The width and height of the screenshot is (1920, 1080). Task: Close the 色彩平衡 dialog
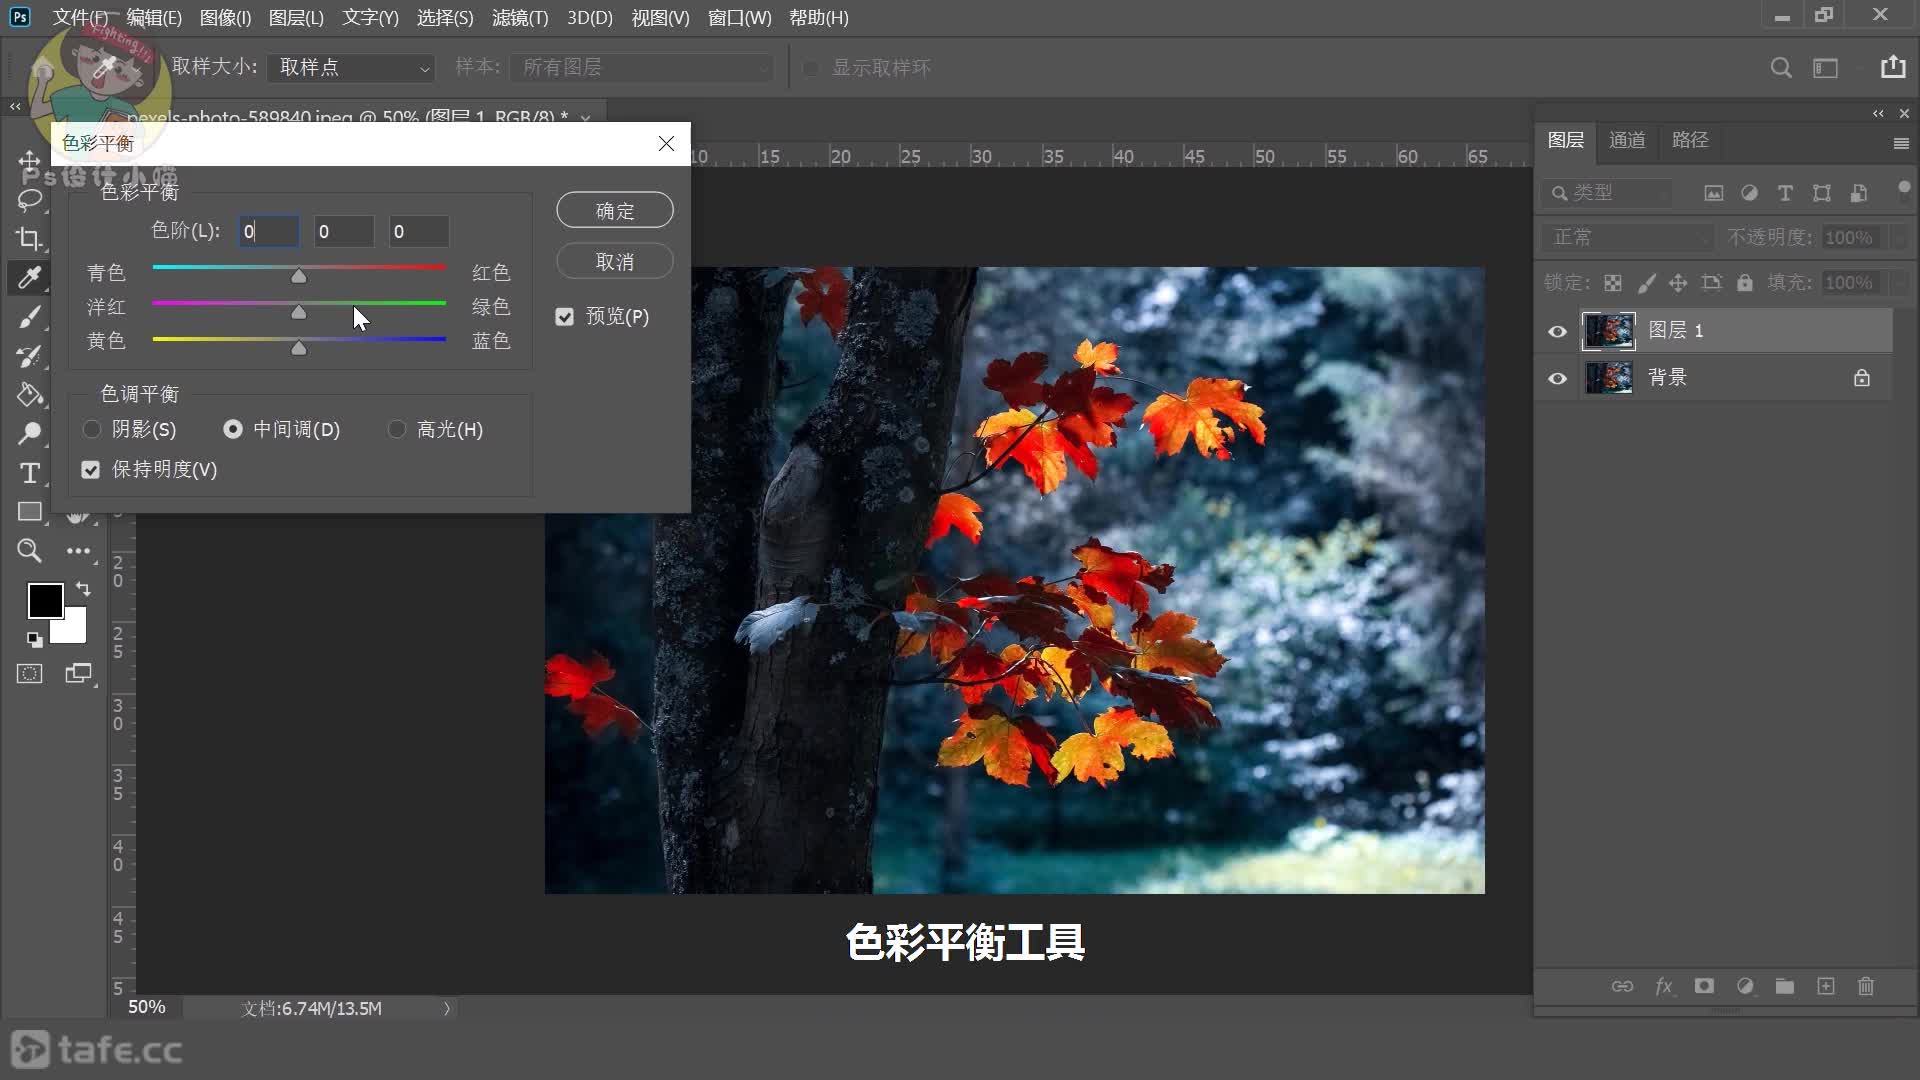coord(666,143)
